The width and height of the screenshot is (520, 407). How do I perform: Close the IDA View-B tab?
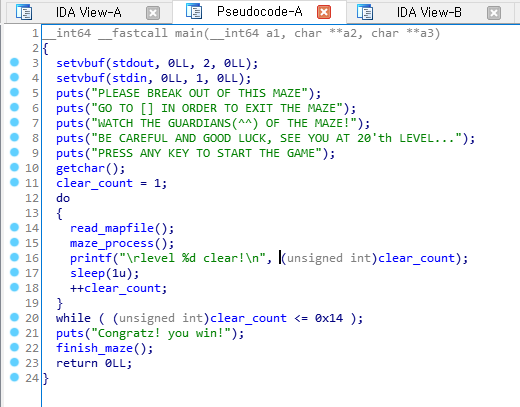(x=494, y=13)
